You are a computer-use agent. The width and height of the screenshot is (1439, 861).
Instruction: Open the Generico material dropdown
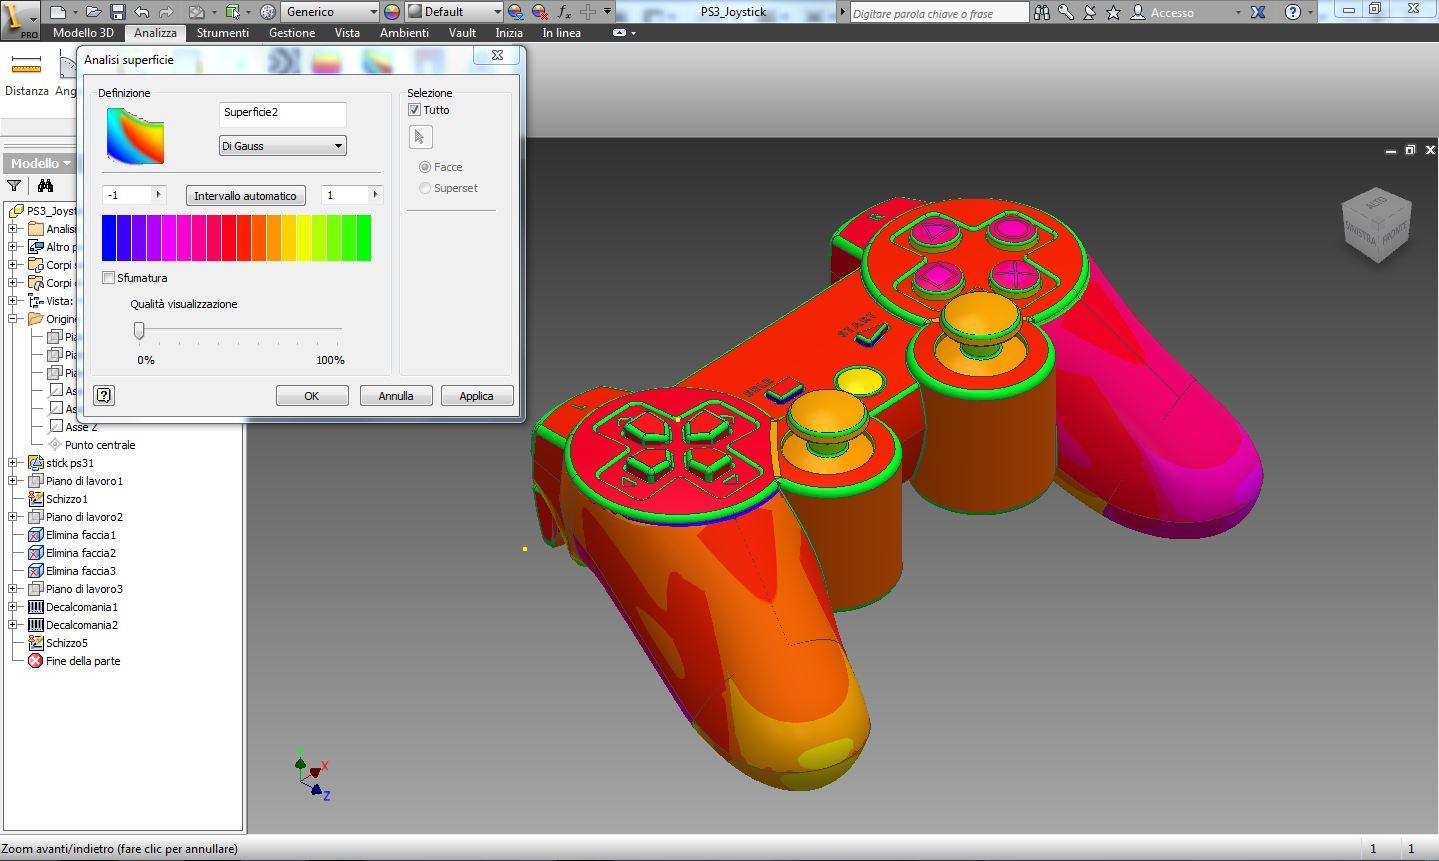pos(330,12)
